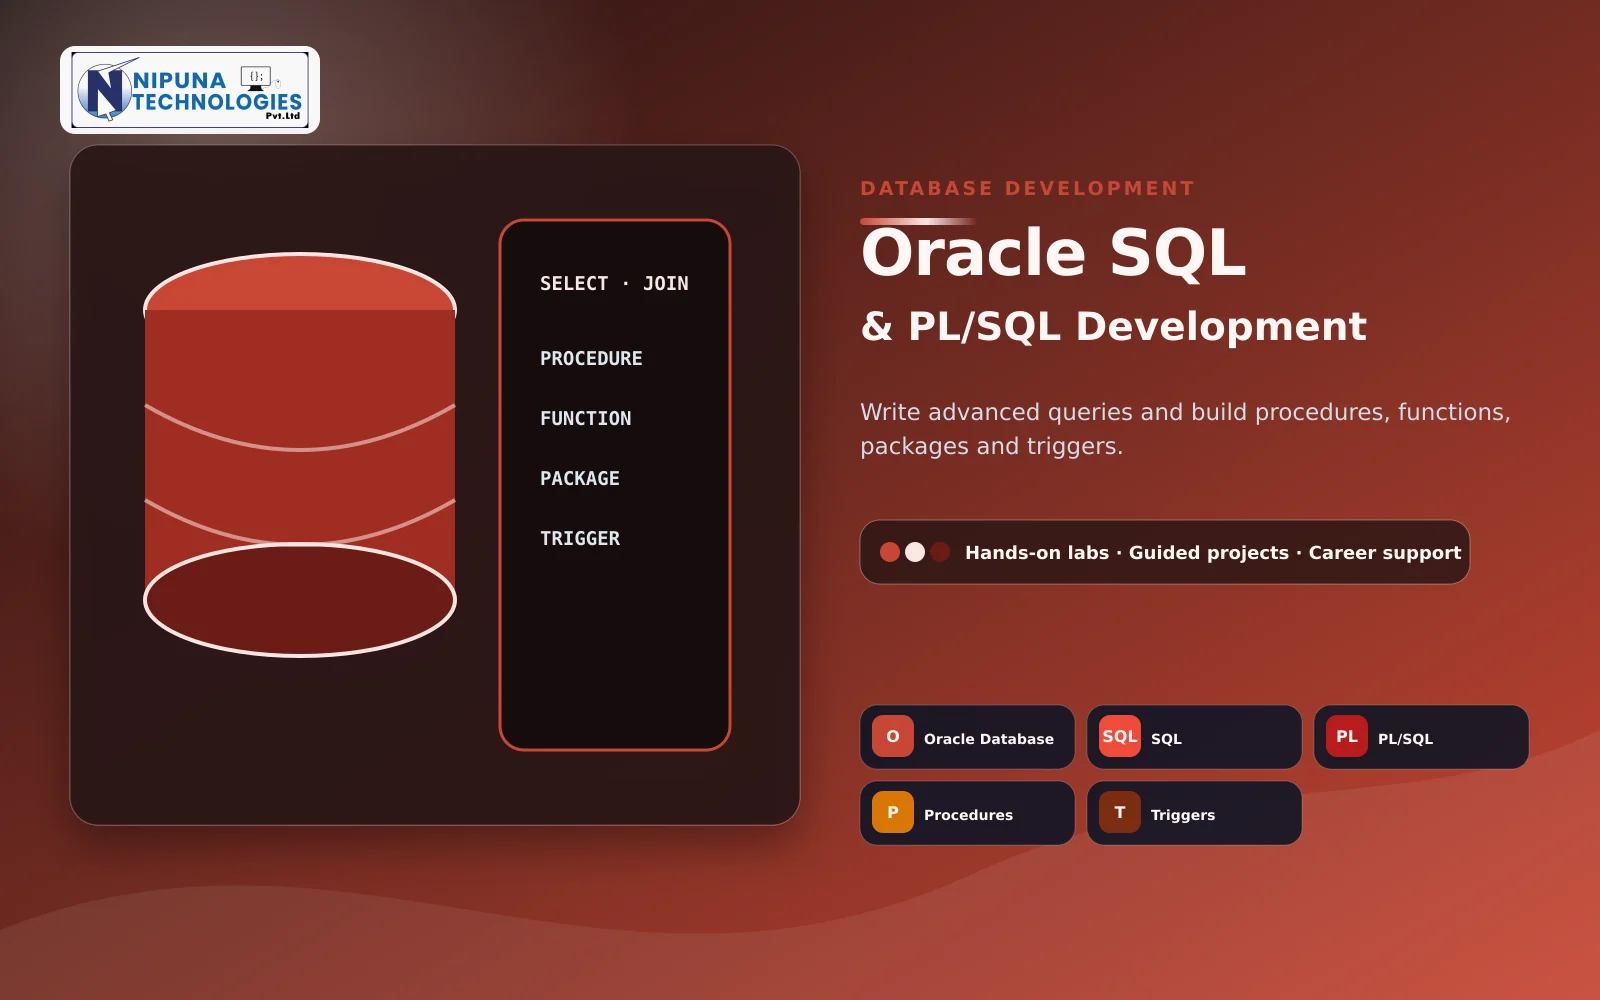Click the Oracle Database 'O' icon

[x=893, y=736]
